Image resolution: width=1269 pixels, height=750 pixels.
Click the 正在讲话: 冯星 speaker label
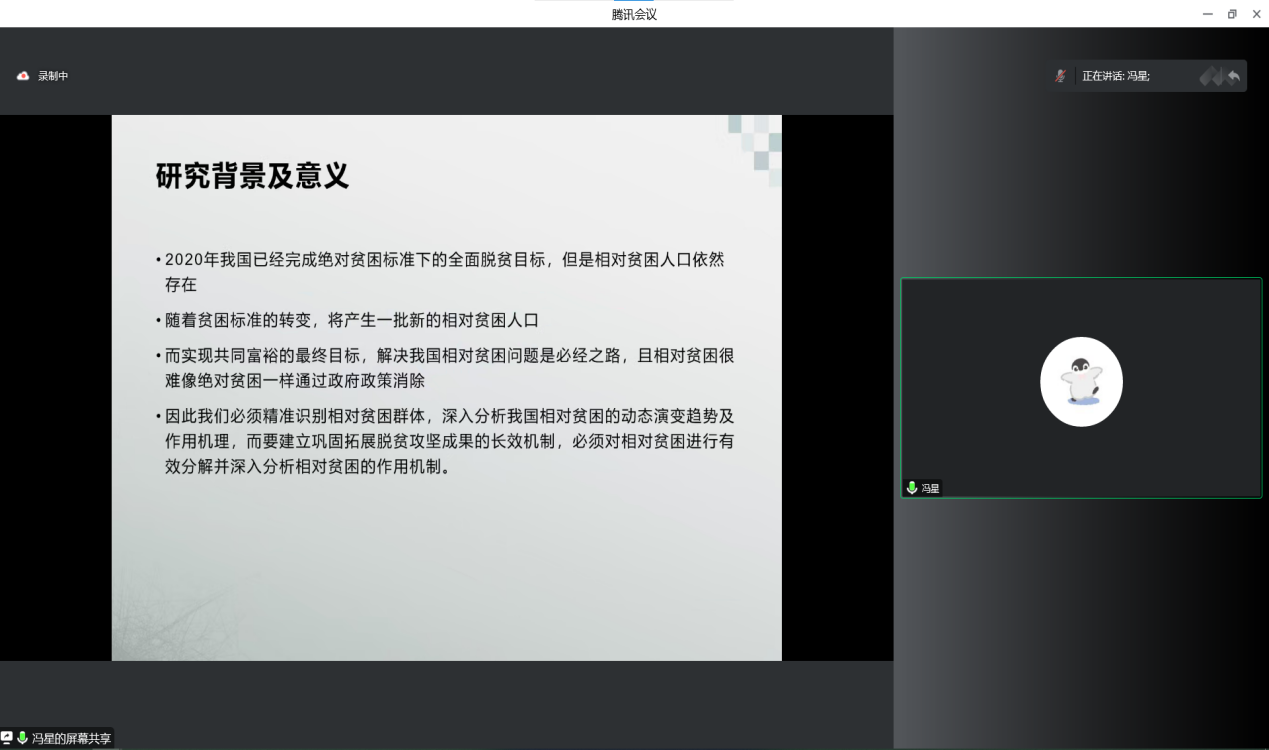click(1116, 76)
